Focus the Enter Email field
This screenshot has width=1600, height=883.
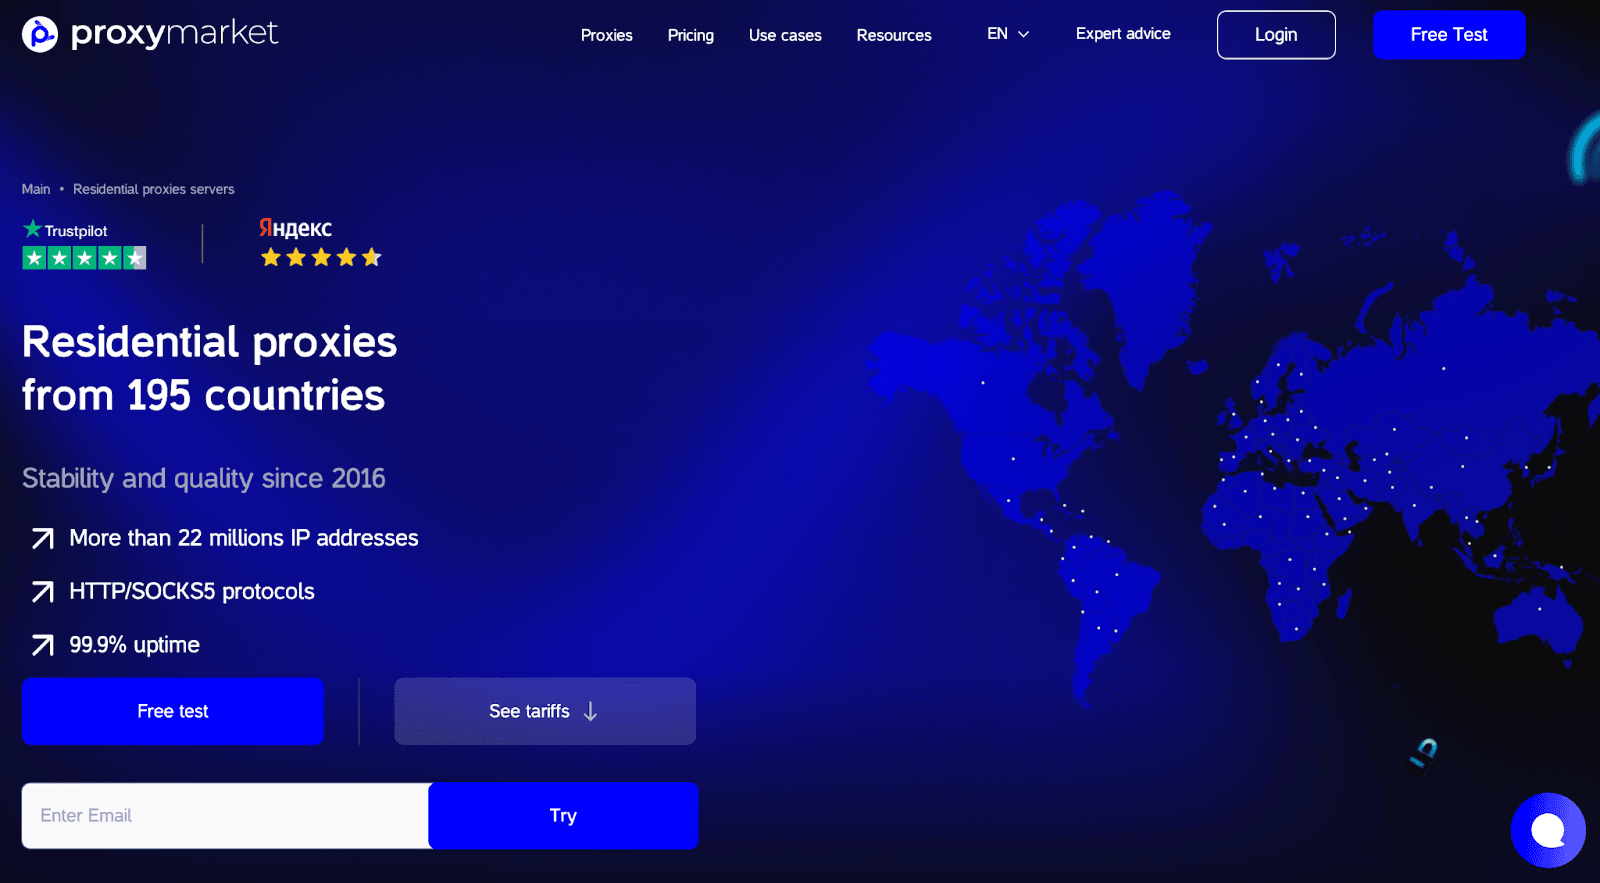point(226,816)
